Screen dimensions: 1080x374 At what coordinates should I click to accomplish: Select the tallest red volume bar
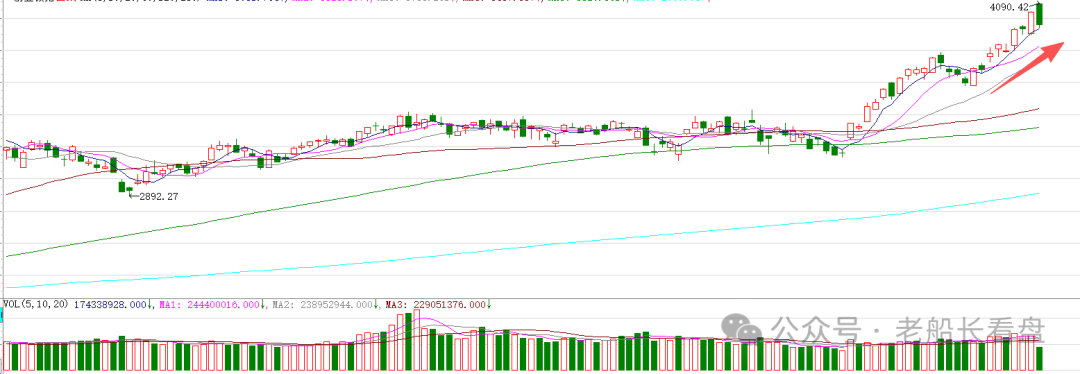point(417,341)
